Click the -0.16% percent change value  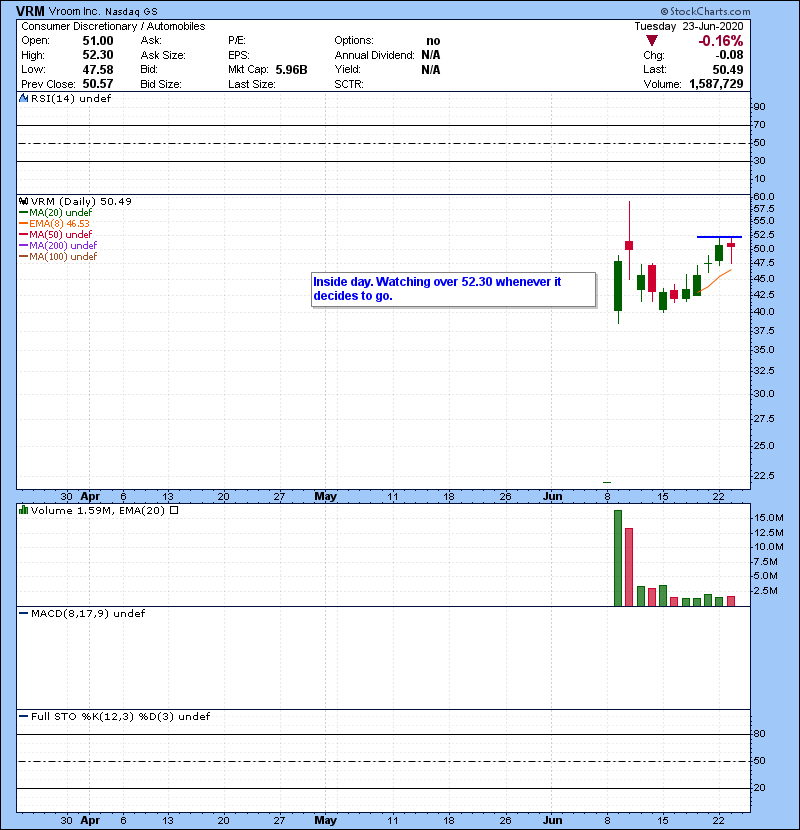721,41
